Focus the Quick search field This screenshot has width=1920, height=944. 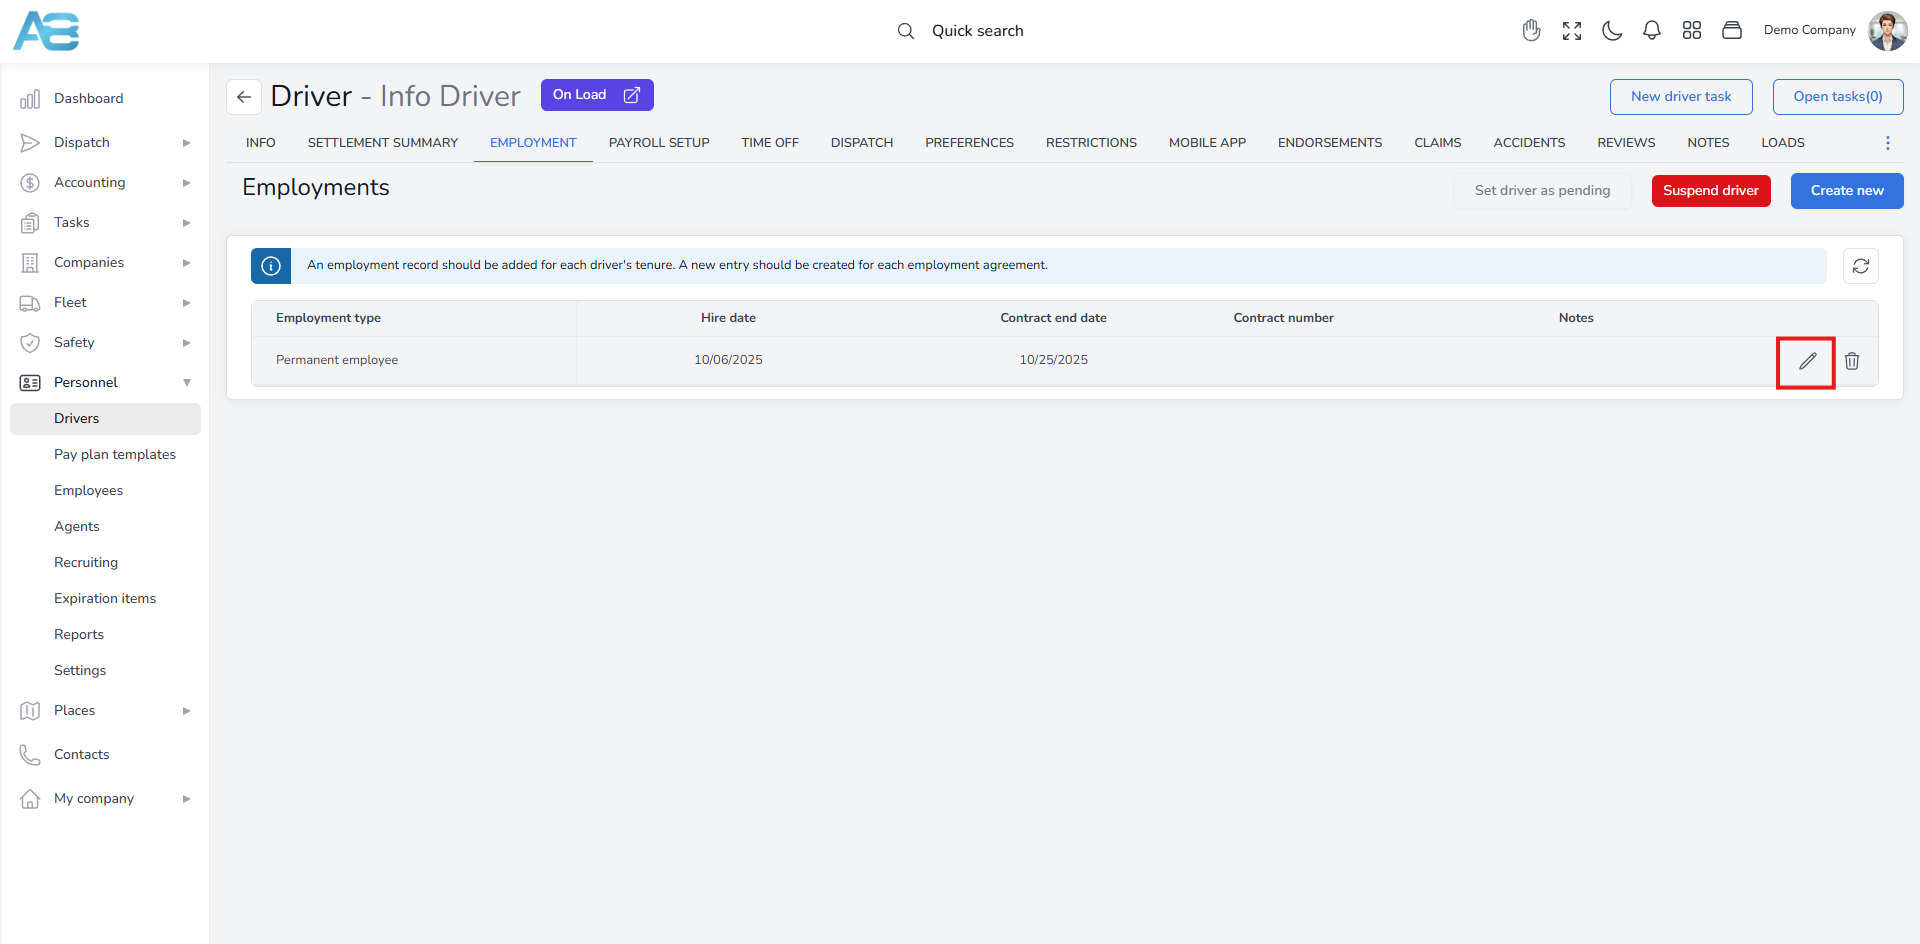[x=977, y=31]
